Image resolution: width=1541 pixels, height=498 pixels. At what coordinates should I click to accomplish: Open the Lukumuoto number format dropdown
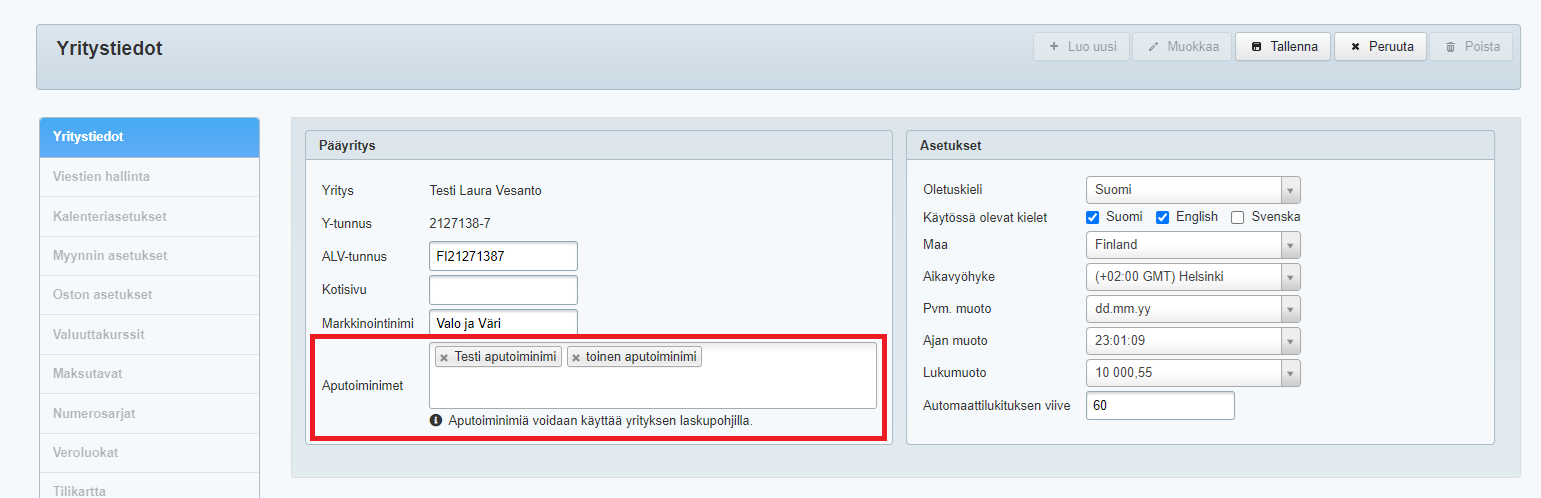(1192, 373)
